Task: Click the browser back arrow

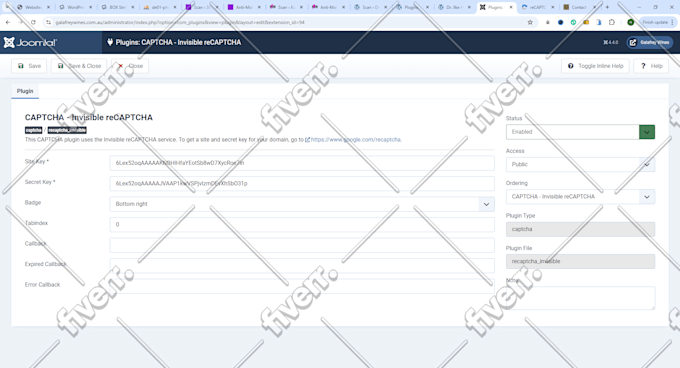Action: click(8, 22)
